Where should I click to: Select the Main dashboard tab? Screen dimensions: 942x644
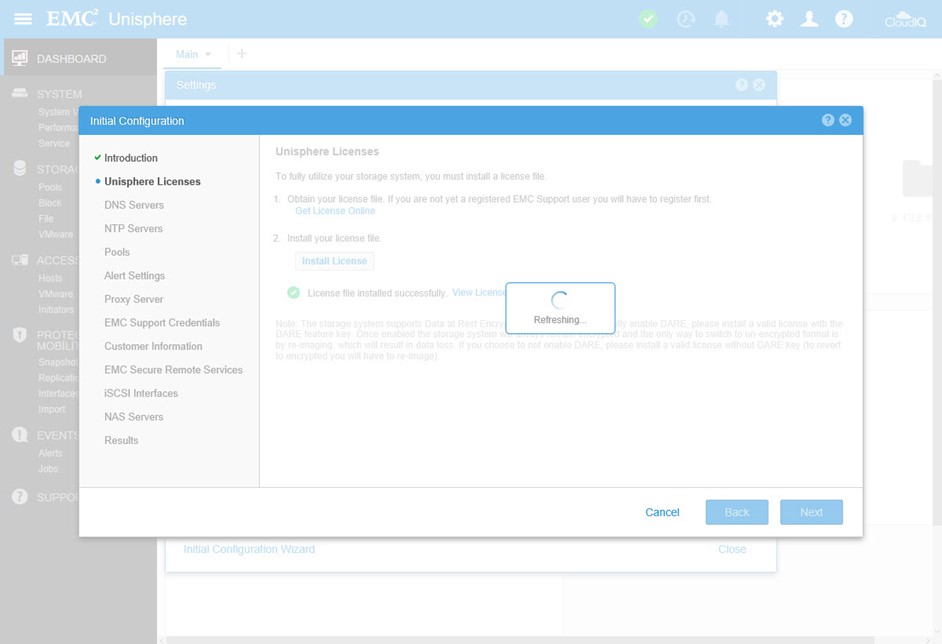[x=187, y=54]
